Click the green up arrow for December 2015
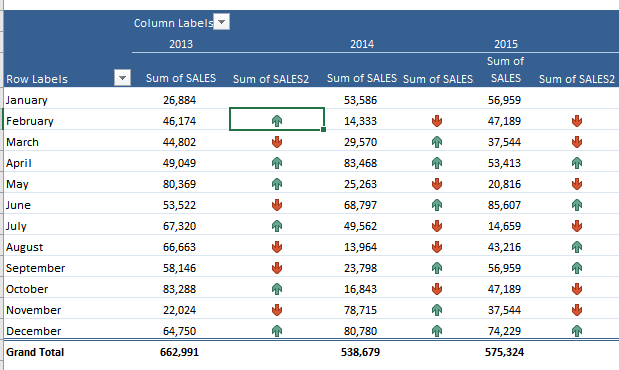619x370 pixels. point(577,331)
